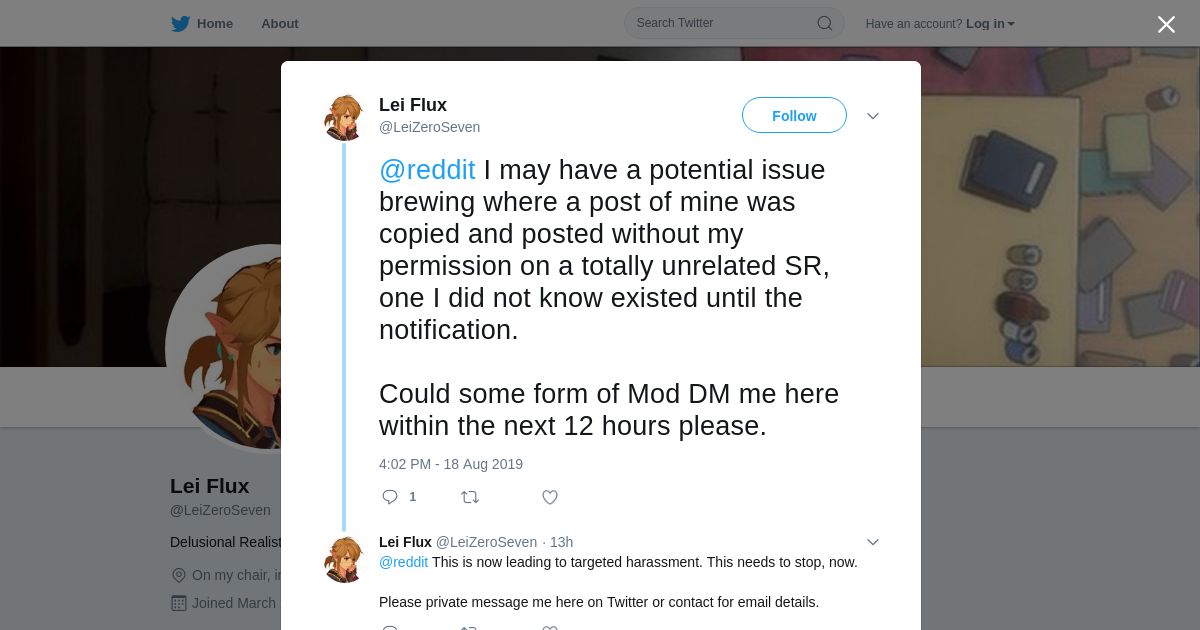Open the About page

tap(280, 24)
